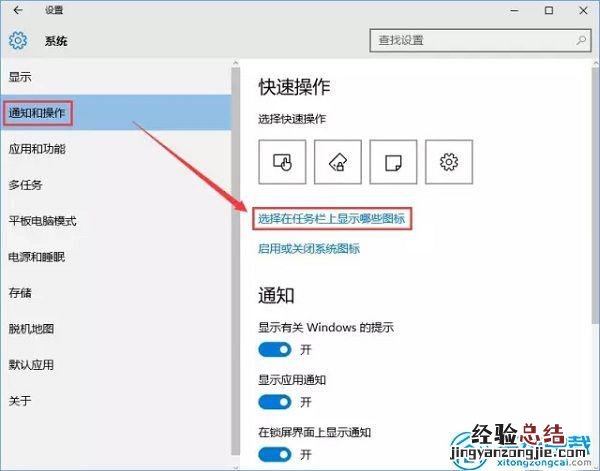600x471 pixels.
Task: Open 多任务 settings page
Action: click(x=116, y=185)
